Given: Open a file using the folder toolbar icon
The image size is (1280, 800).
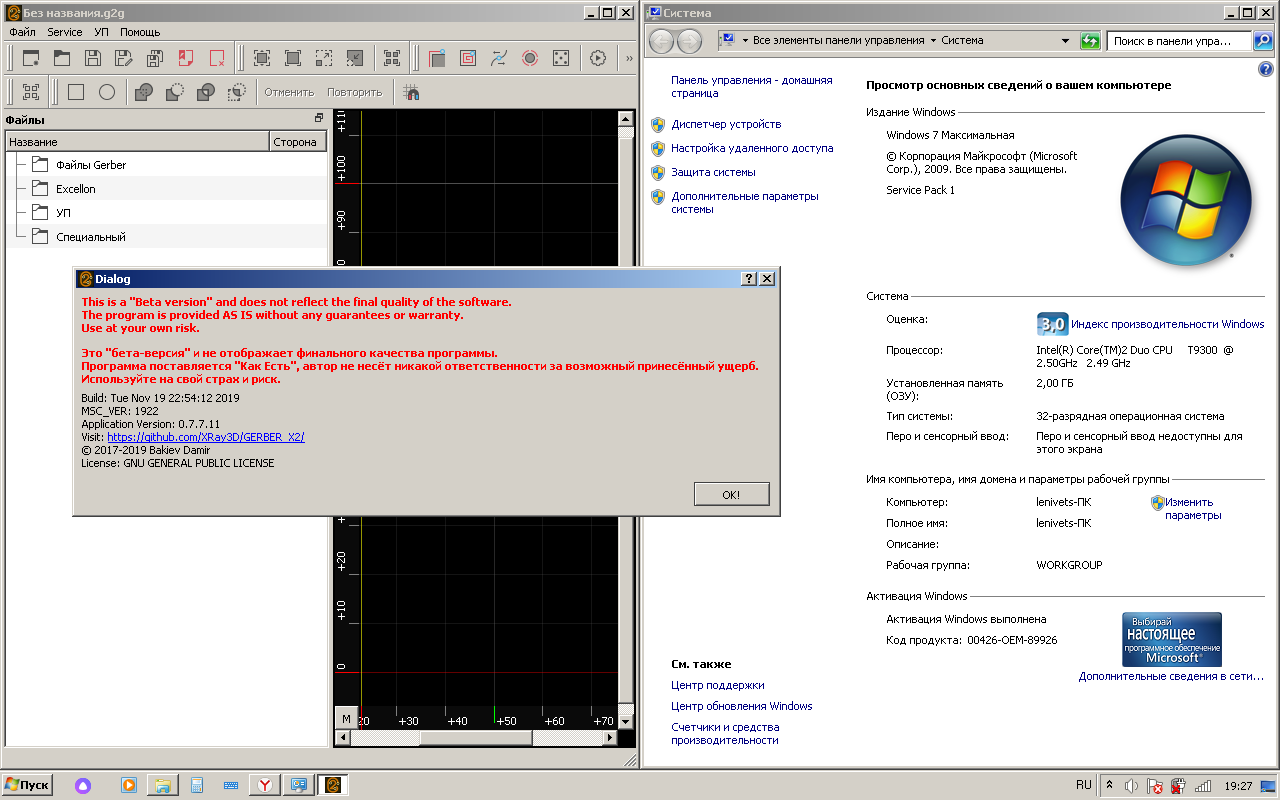Looking at the screenshot, I should [x=62, y=58].
